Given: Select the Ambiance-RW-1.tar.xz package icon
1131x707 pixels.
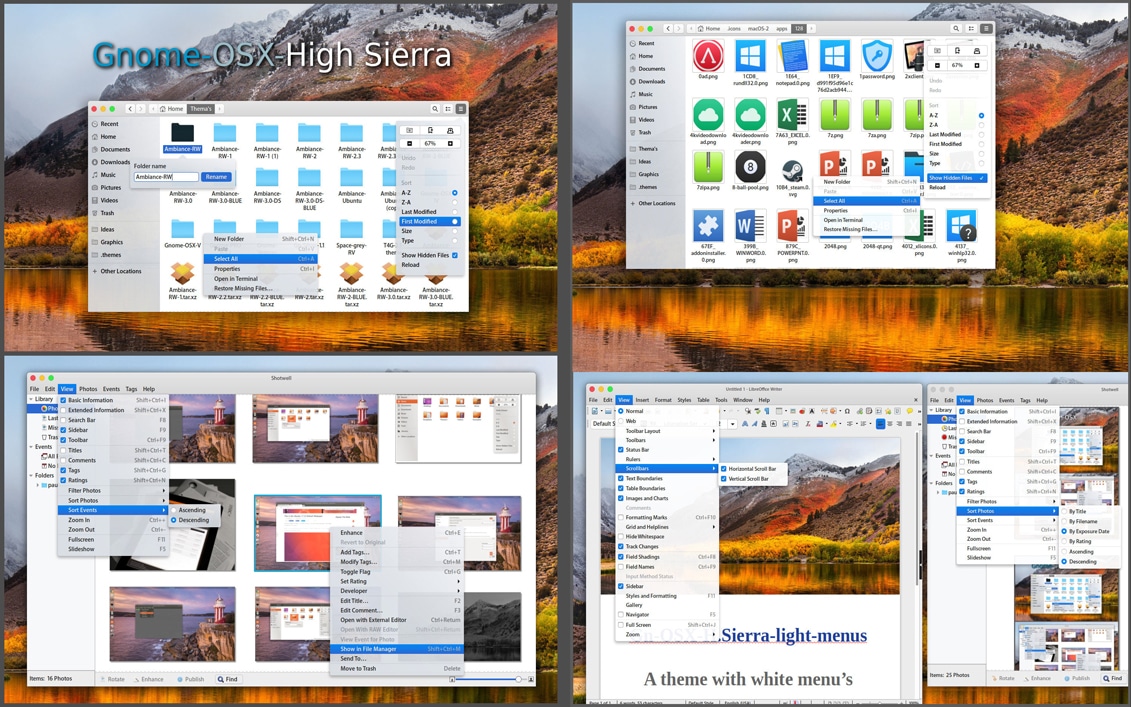Looking at the screenshot, I should 182,273.
